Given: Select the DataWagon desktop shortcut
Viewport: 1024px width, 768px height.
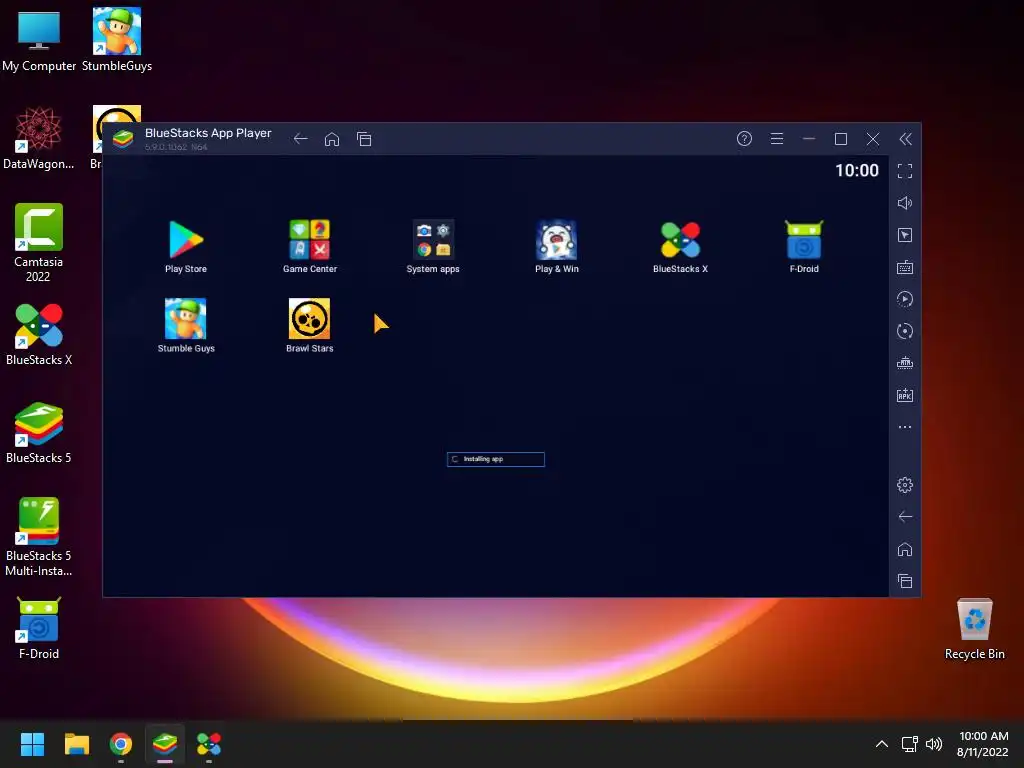Looking at the screenshot, I should coord(39,138).
